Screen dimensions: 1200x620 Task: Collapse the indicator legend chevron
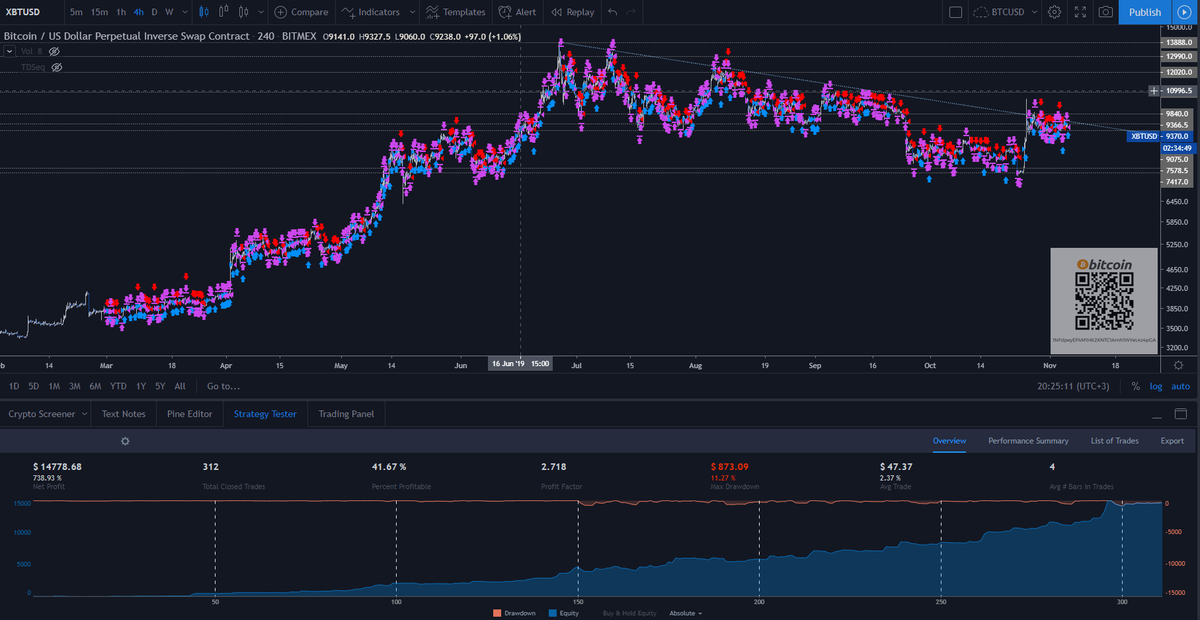tap(8, 51)
